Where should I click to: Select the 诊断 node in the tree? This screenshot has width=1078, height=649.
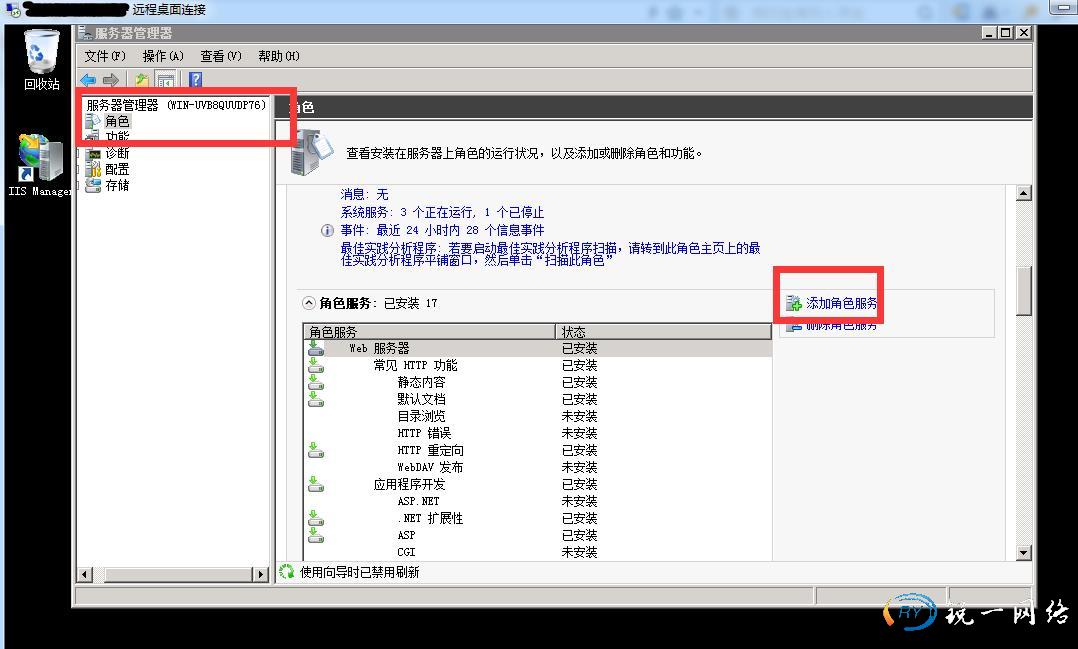[117, 153]
